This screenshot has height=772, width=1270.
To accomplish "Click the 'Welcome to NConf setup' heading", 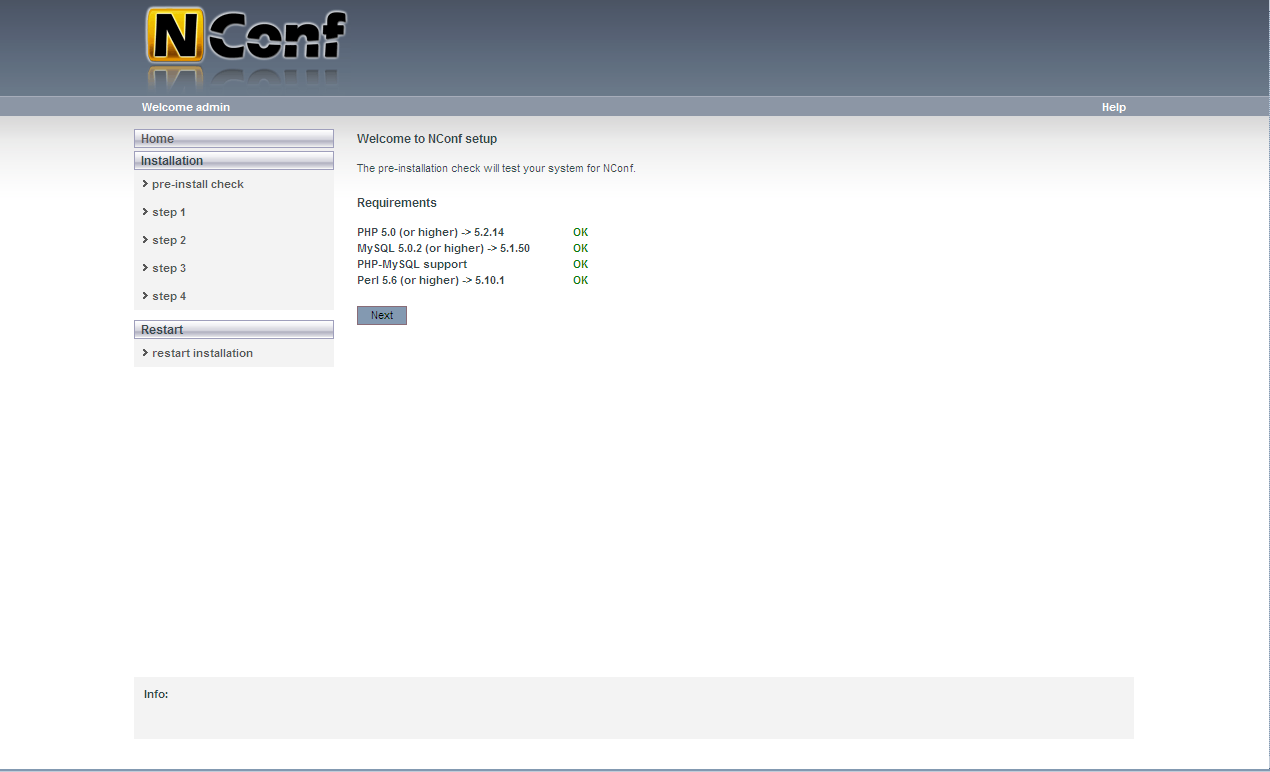I will (427, 139).
